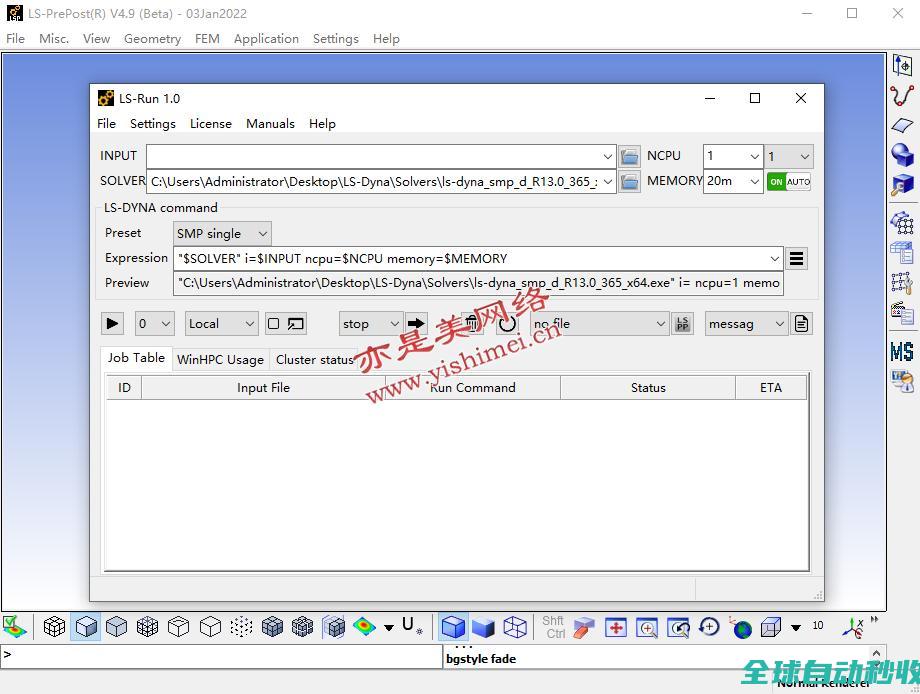
Task: Click the refresh circular arrow icon
Action: [508, 323]
